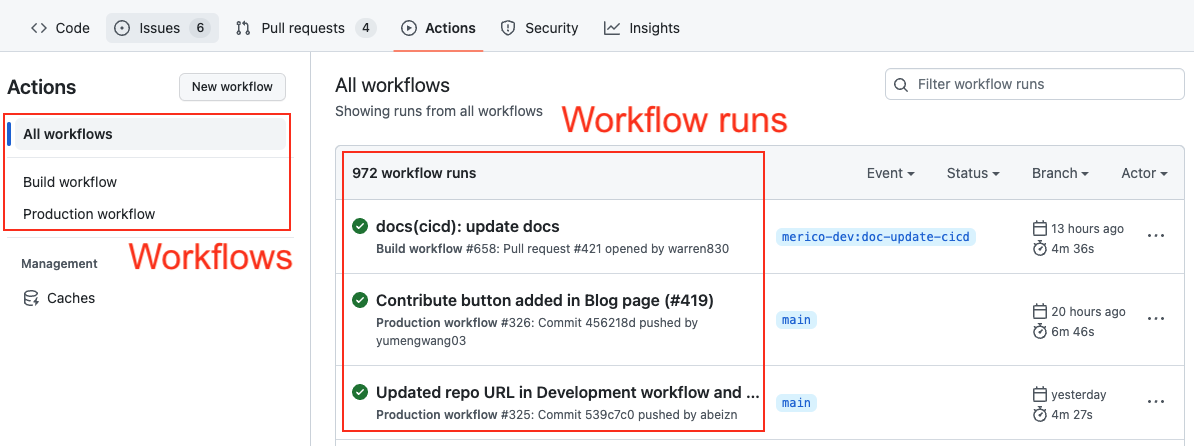Image resolution: width=1194 pixels, height=446 pixels.
Task: Open the Status filter dropdown
Action: point(973,173)
